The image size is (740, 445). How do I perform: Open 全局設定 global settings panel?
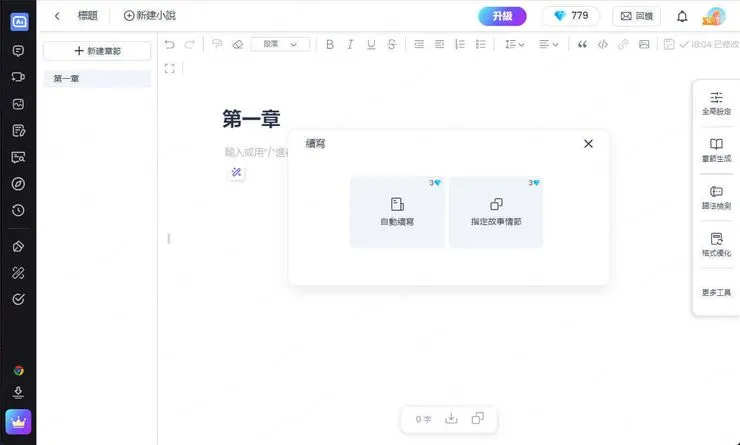pos(716,103)
